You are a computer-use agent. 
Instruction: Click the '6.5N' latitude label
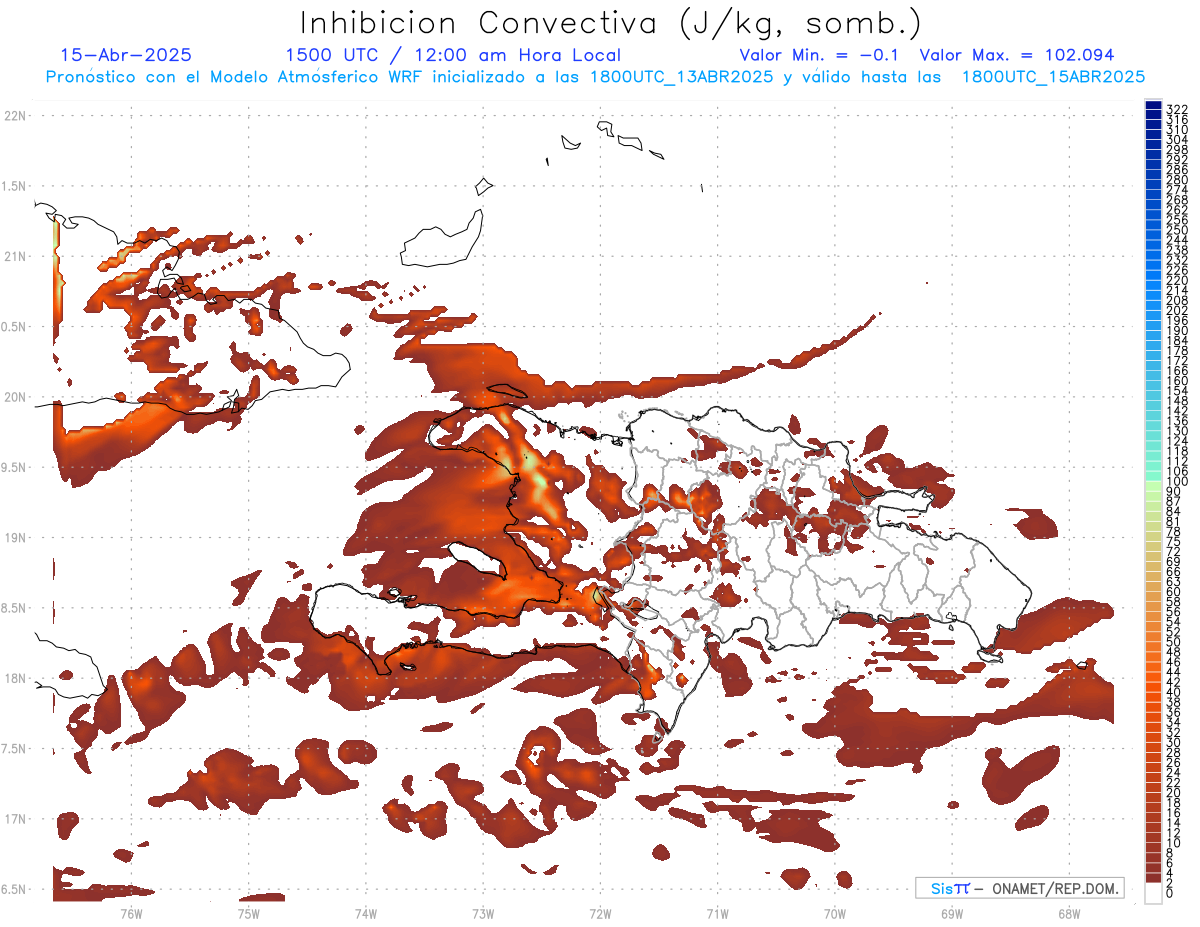[x=15, y=889]
